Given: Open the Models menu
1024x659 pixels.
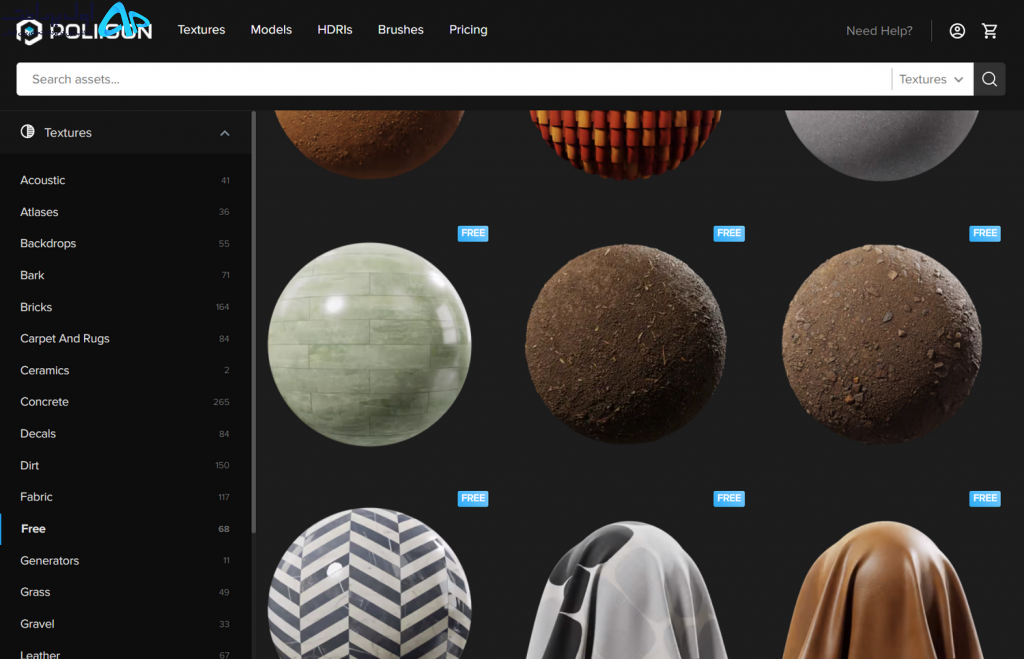Looking at the screenshot, I should [271, 29].
